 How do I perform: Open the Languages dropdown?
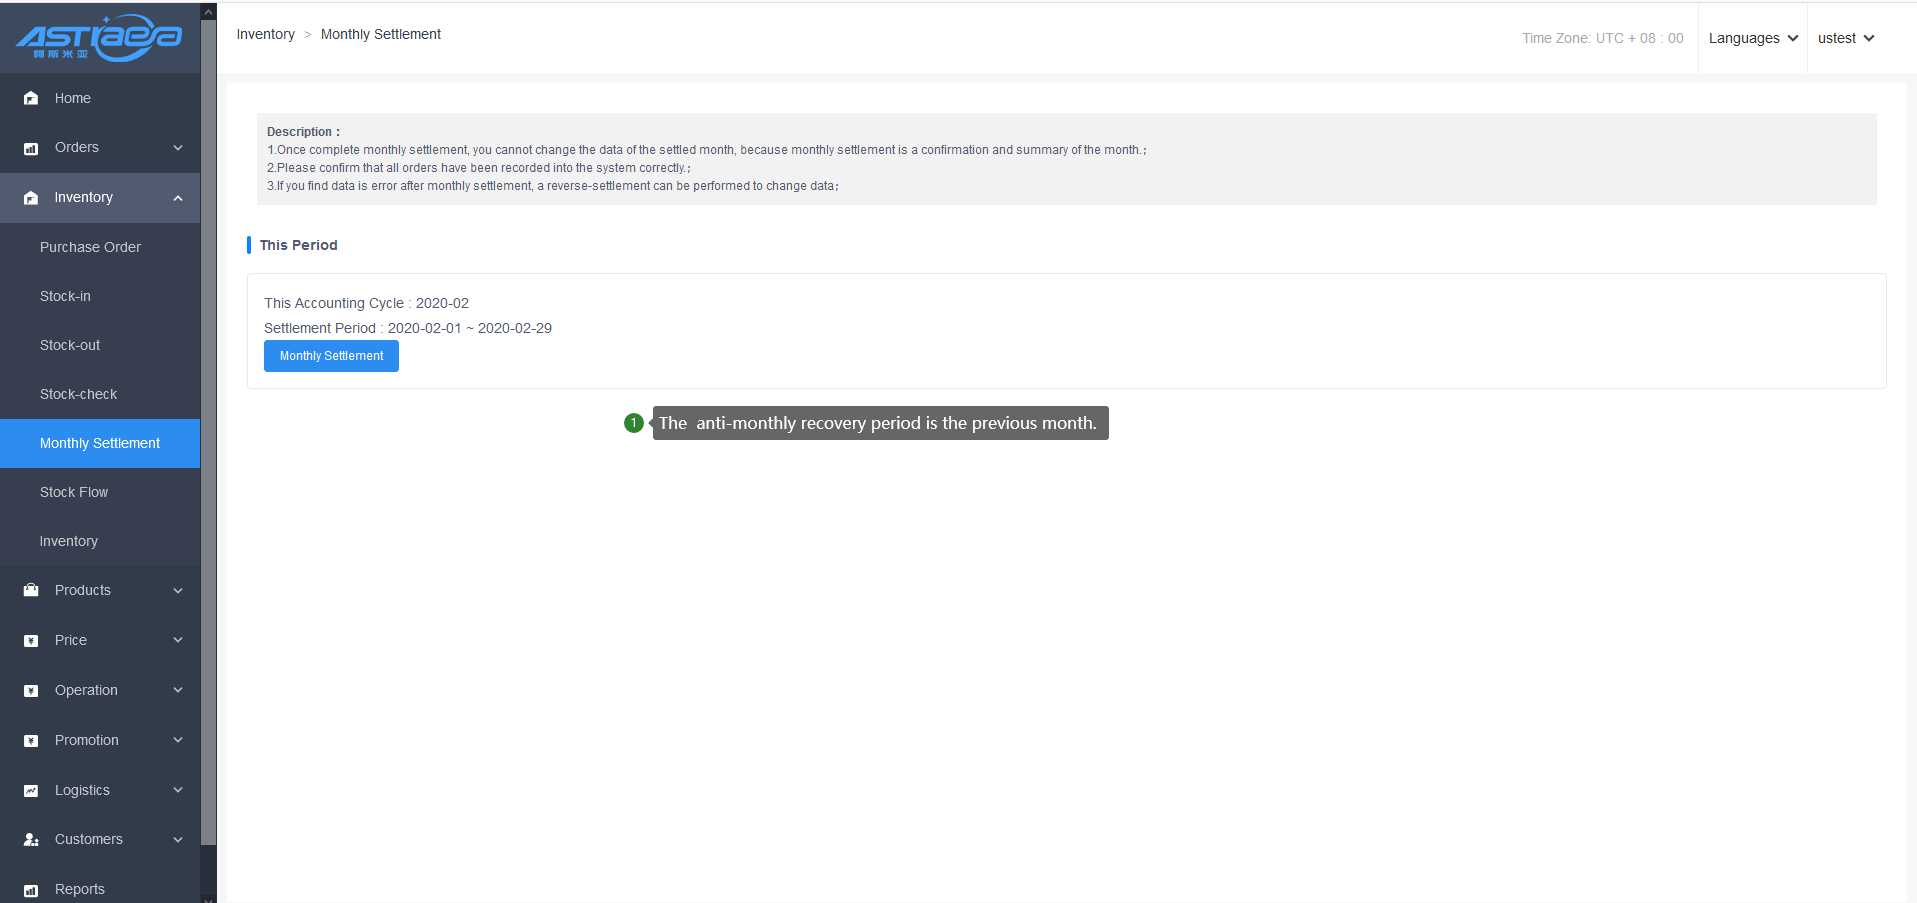(x=1752, y=38)
